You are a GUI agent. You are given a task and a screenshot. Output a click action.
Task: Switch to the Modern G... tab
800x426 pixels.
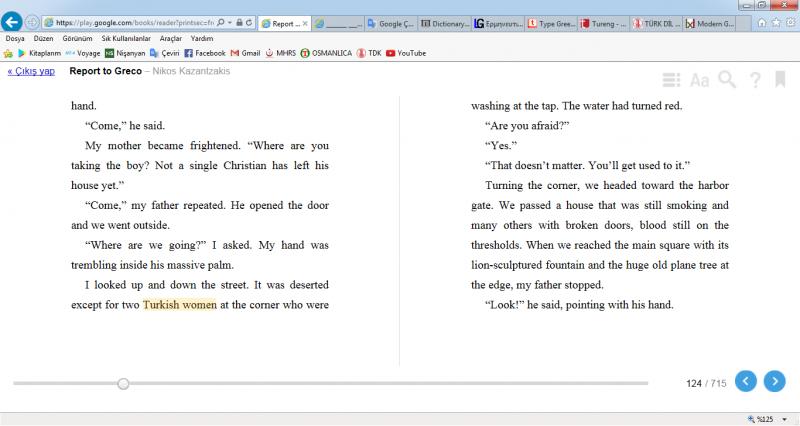pyautogui.click(x=710, y=23)
